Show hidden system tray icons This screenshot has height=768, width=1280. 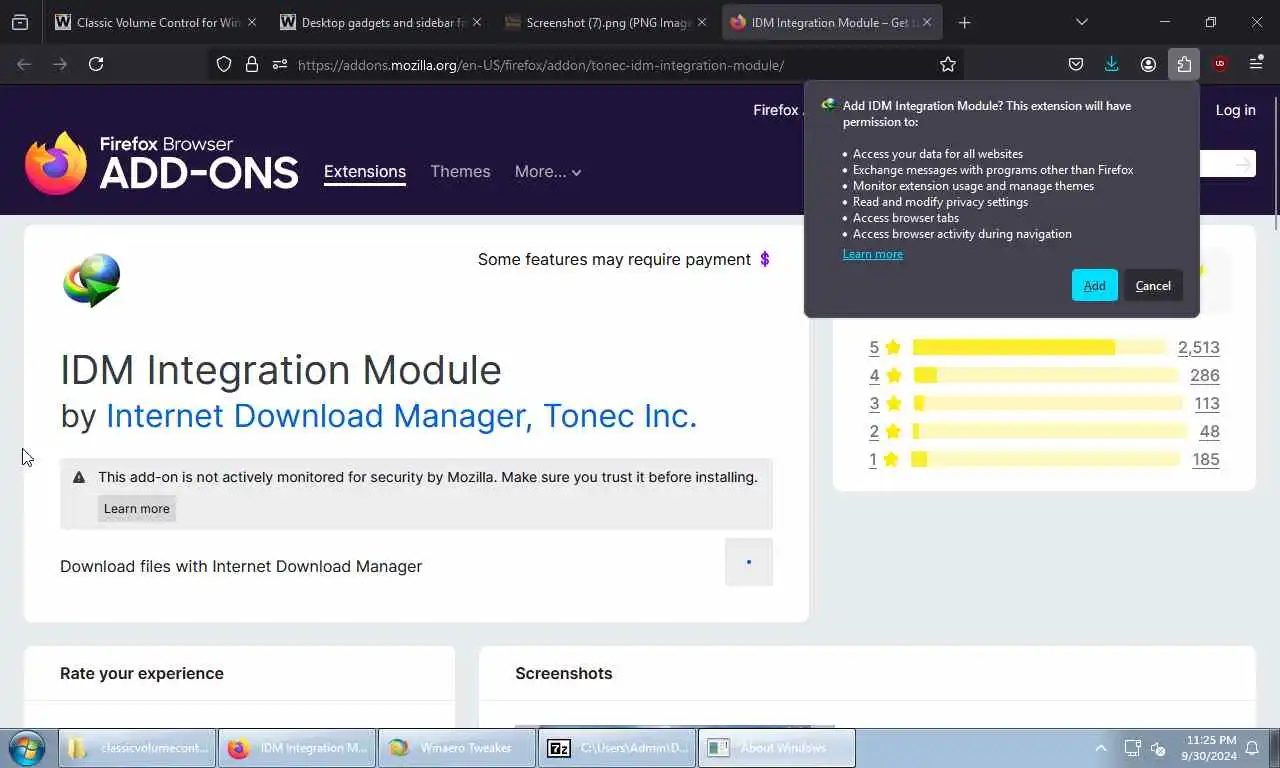(x=1101, y=748)
